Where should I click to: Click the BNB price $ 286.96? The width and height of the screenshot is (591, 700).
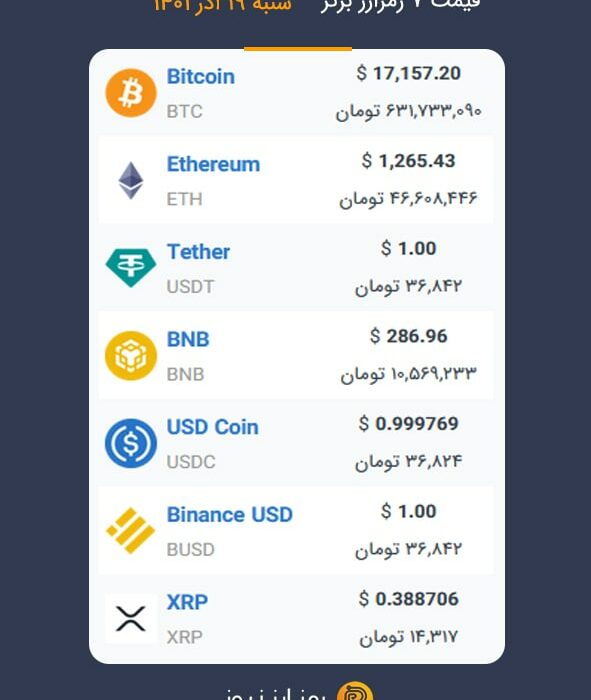(x=408, y=336)
